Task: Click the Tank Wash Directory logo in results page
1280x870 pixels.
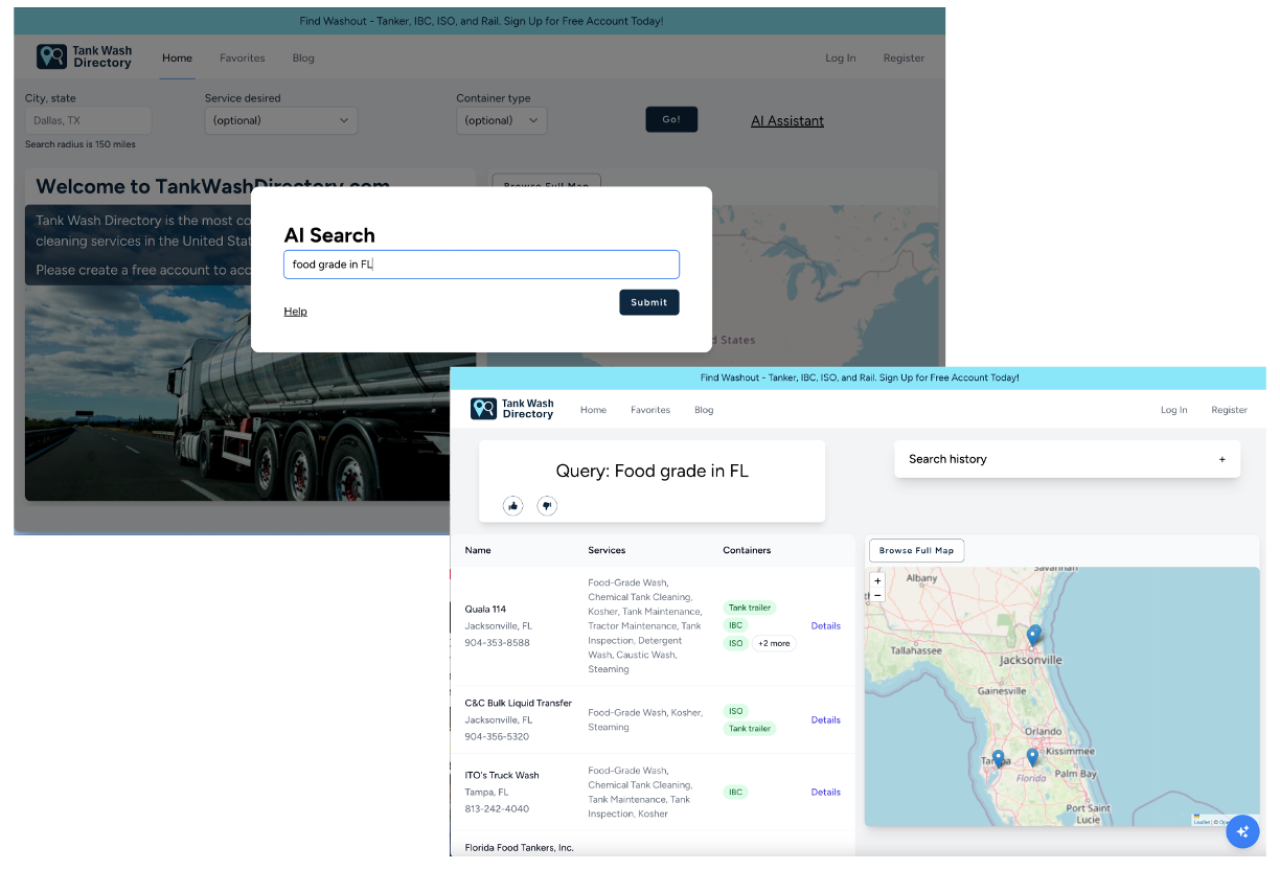Action: tap(512, 409)
